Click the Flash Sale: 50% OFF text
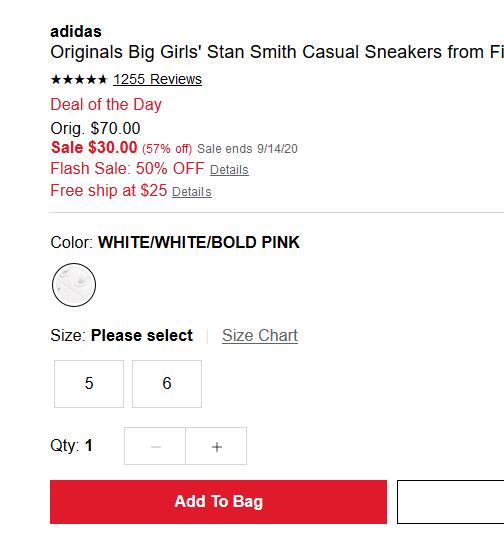Viewport: 504px width, 538px height. (x=127, y=168)
